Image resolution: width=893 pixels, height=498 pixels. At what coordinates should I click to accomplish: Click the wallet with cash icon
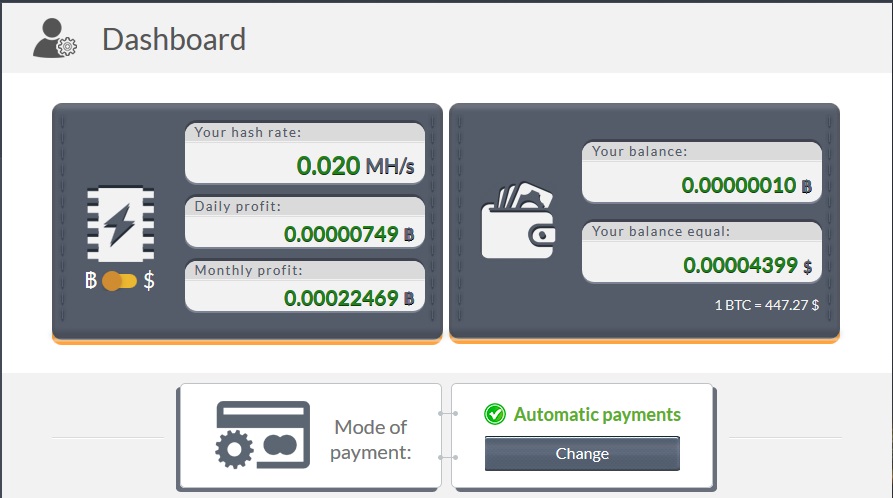click(518, 221)
